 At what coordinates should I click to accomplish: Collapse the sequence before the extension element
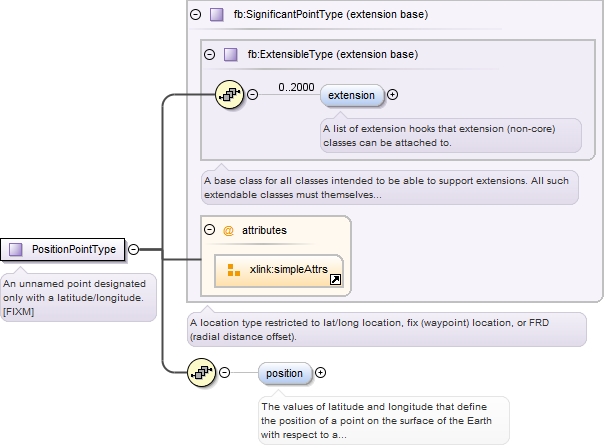(252, 95)
